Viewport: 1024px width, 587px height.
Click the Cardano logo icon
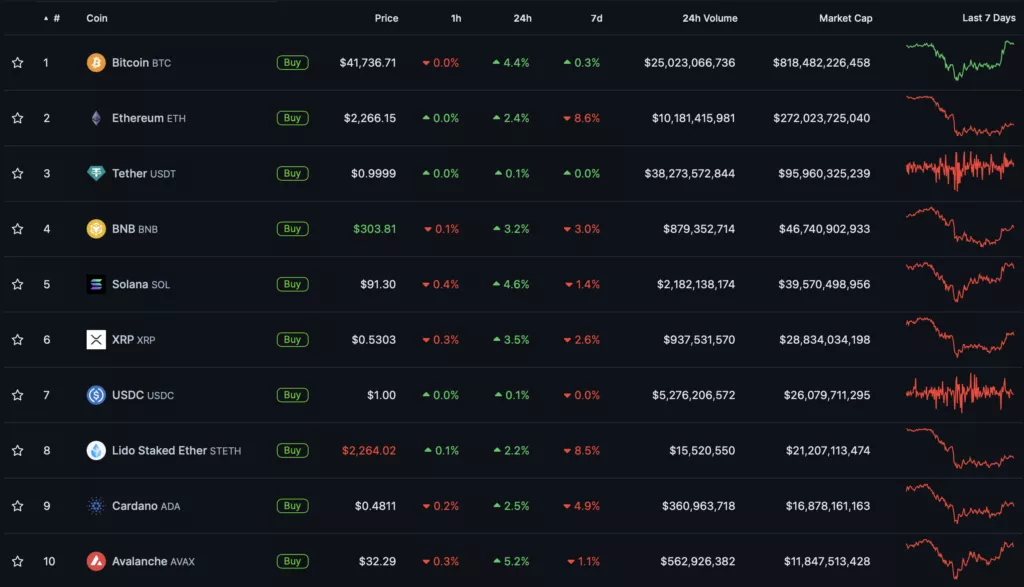(x=96, y=506)
